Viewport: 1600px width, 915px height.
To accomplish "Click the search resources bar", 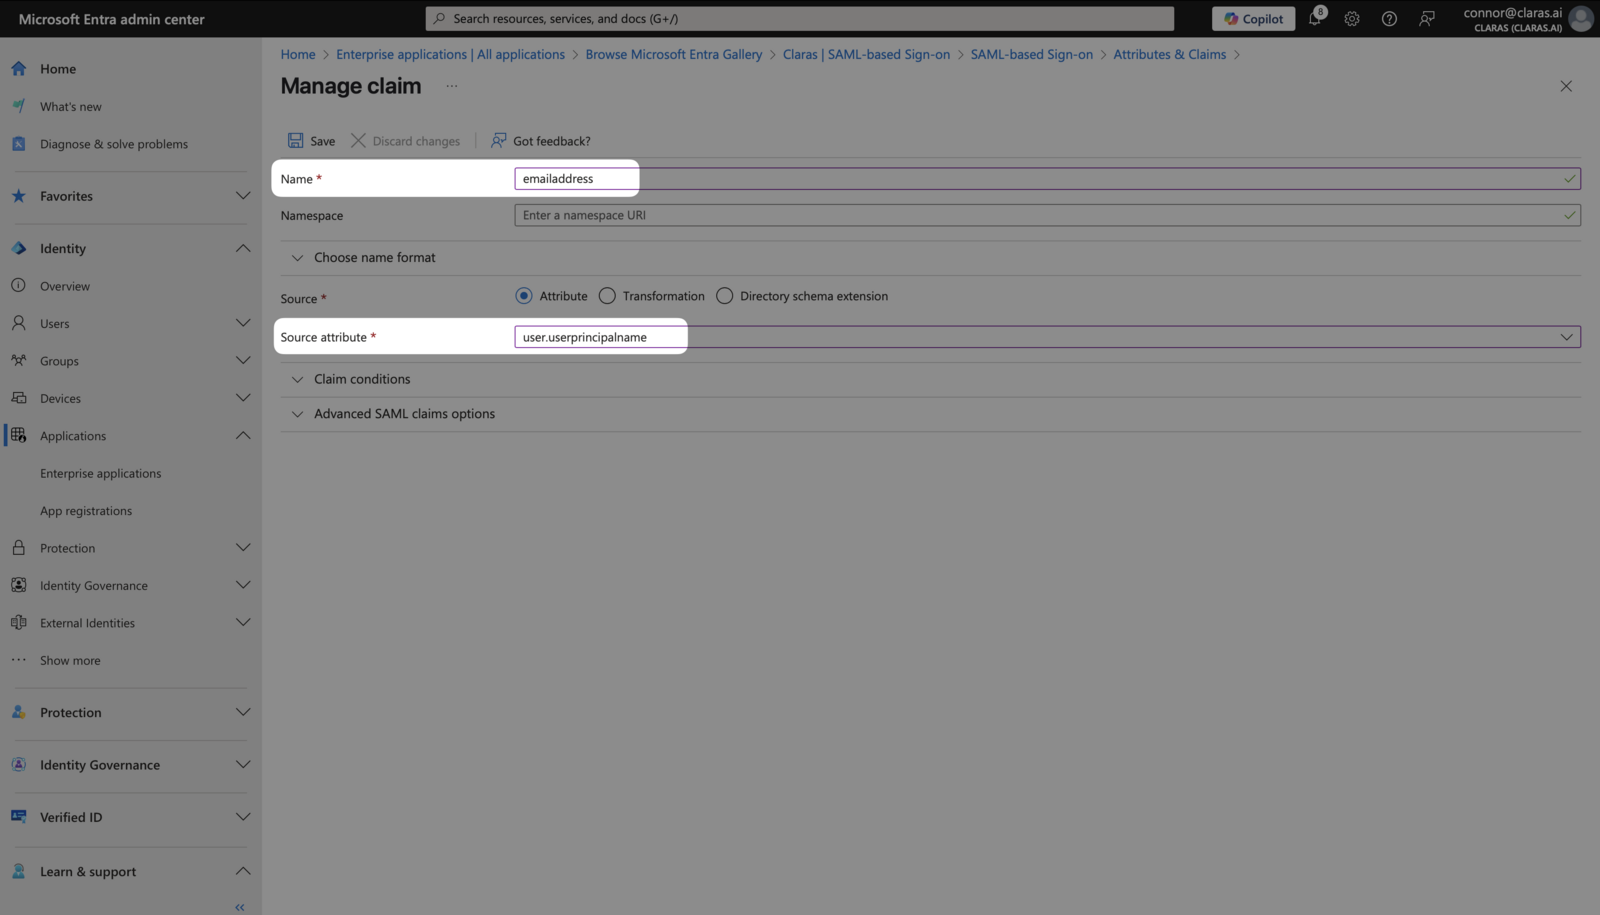I will 799,18.
